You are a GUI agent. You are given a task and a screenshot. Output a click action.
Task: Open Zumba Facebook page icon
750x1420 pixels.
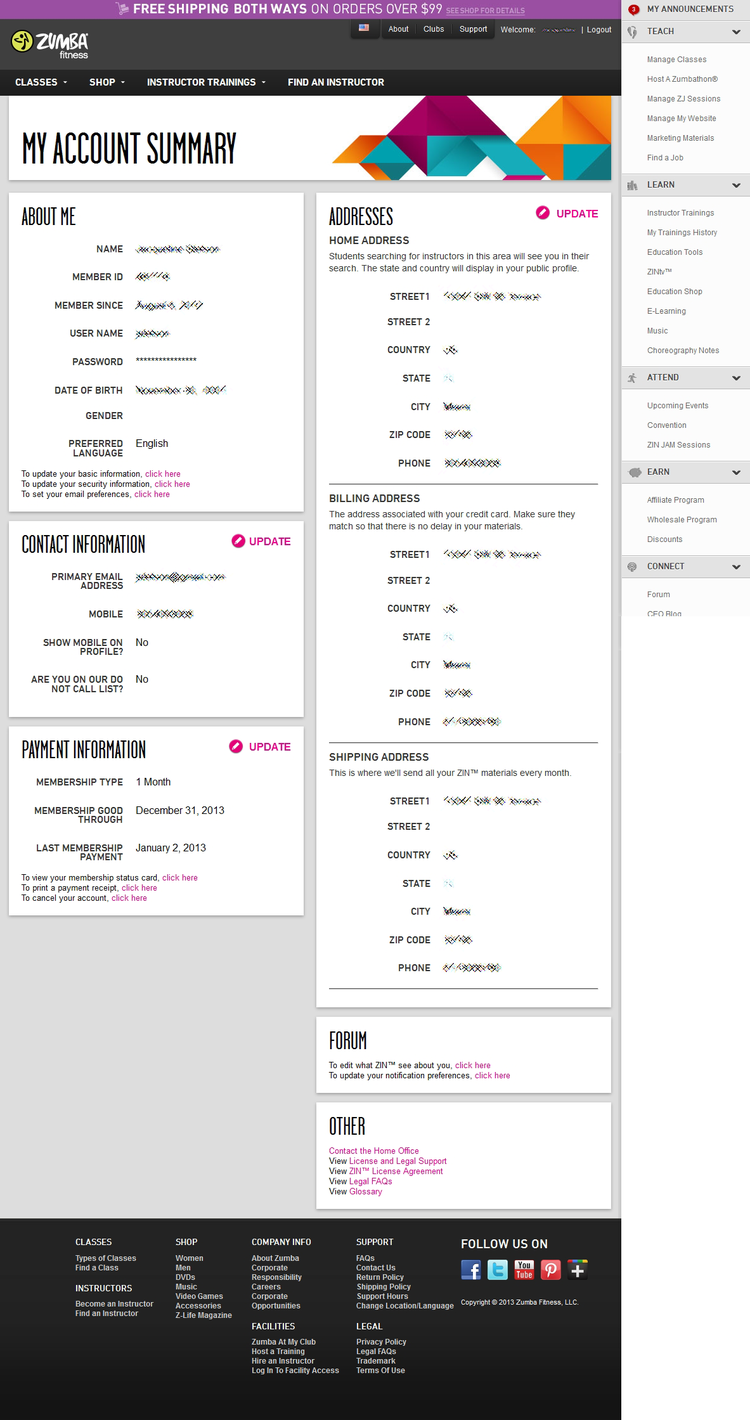click(x=471, y=1269)
